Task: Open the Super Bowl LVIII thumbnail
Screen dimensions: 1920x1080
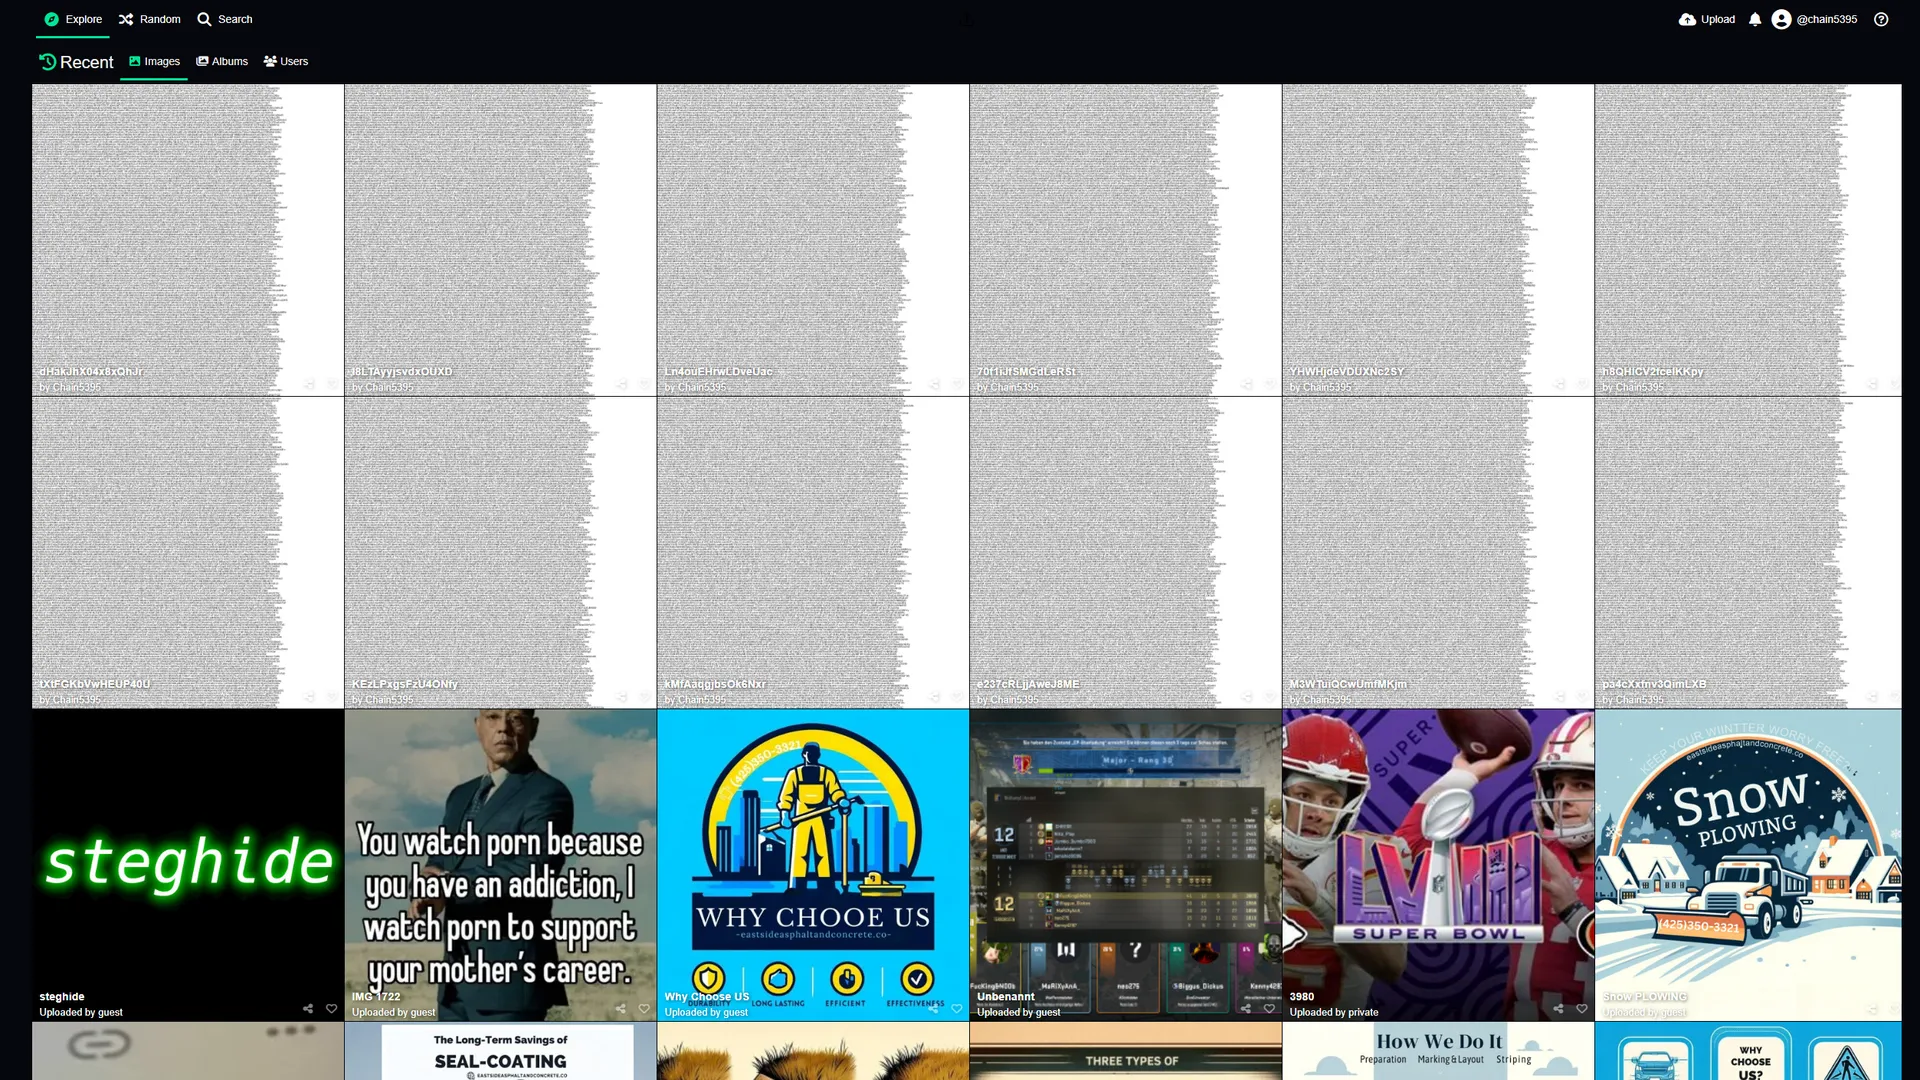Action: (x=1437, y=850)
